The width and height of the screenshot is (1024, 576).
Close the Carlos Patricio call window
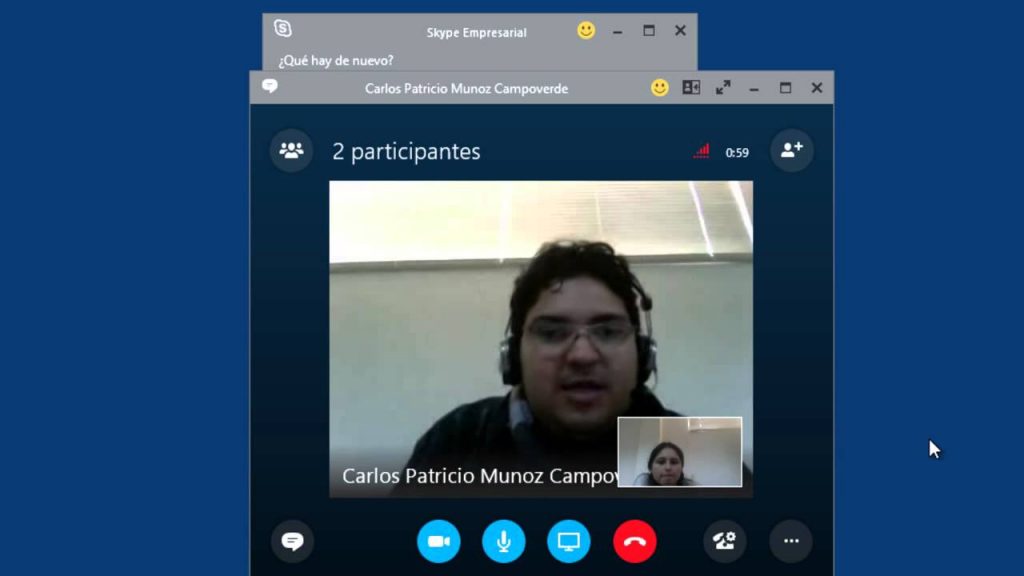tap(817, 88)
